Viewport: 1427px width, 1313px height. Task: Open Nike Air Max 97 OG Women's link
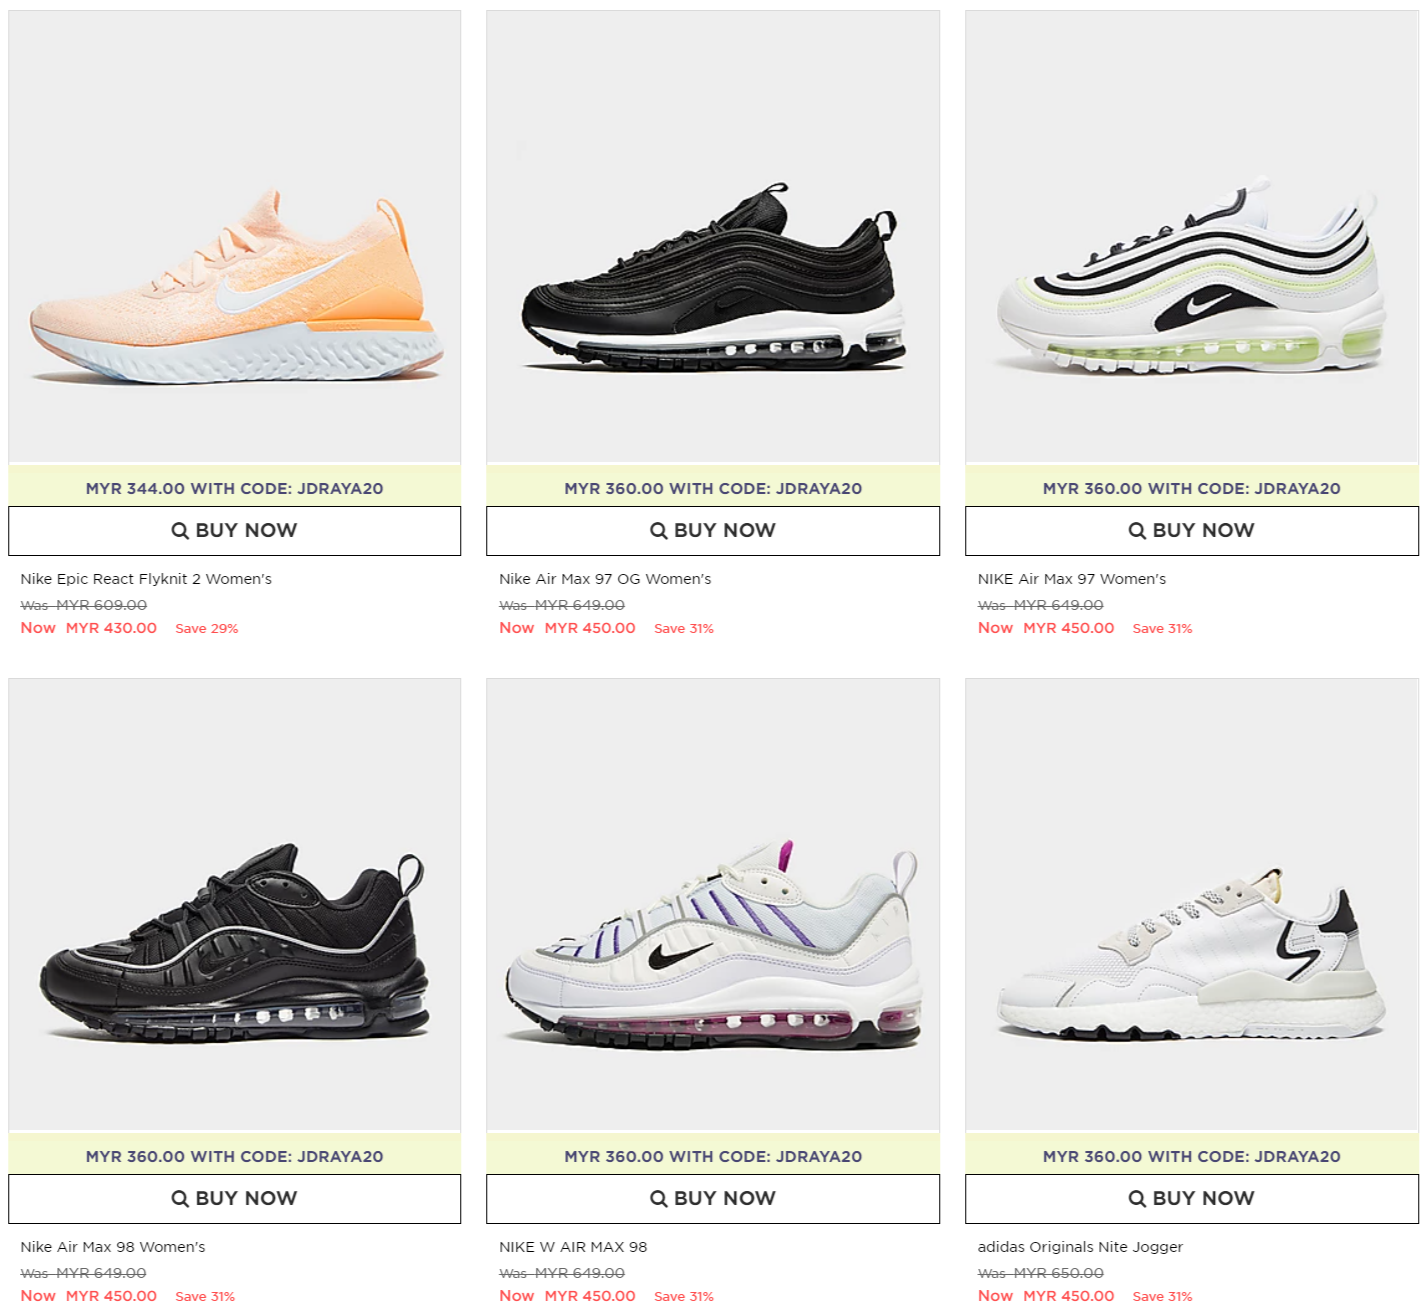605,579
